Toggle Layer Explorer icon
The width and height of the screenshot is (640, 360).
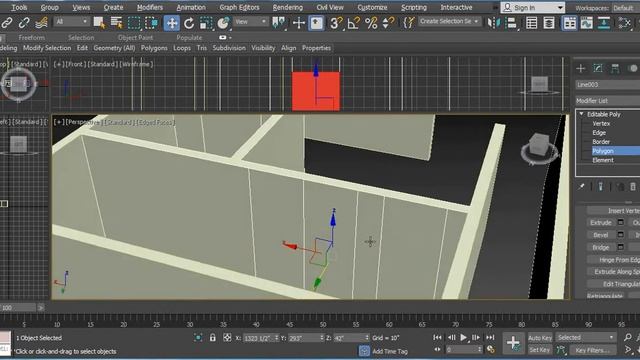(x=549, y=23)
